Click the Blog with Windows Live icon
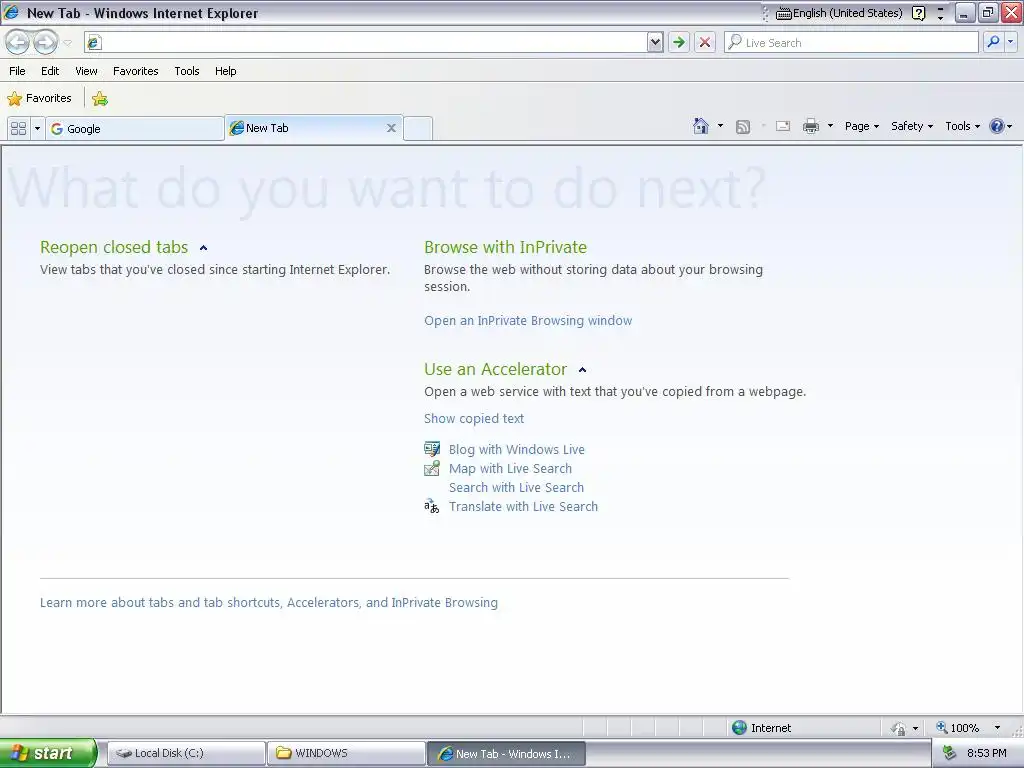The height and width of the screenshot is (768, 1024). point(432,449)
